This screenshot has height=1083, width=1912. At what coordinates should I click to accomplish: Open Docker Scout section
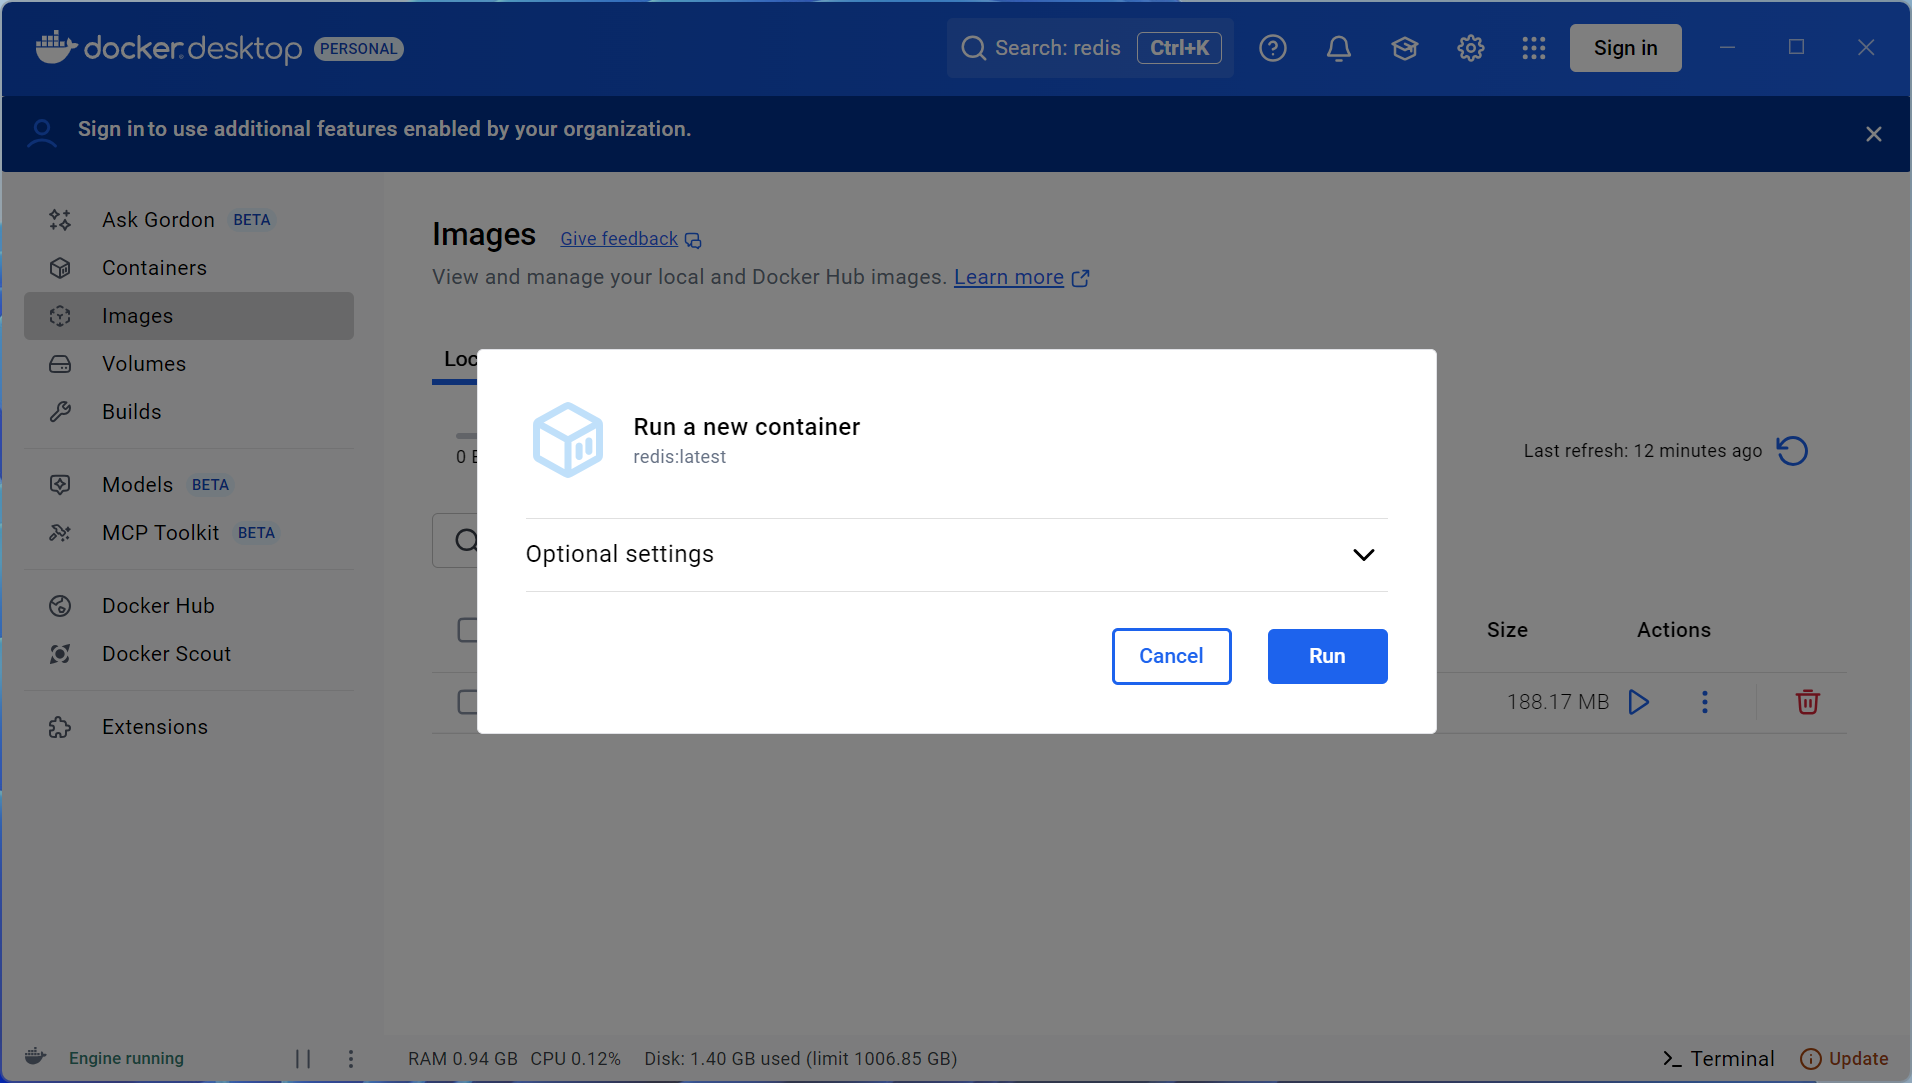tap(189, 654)
